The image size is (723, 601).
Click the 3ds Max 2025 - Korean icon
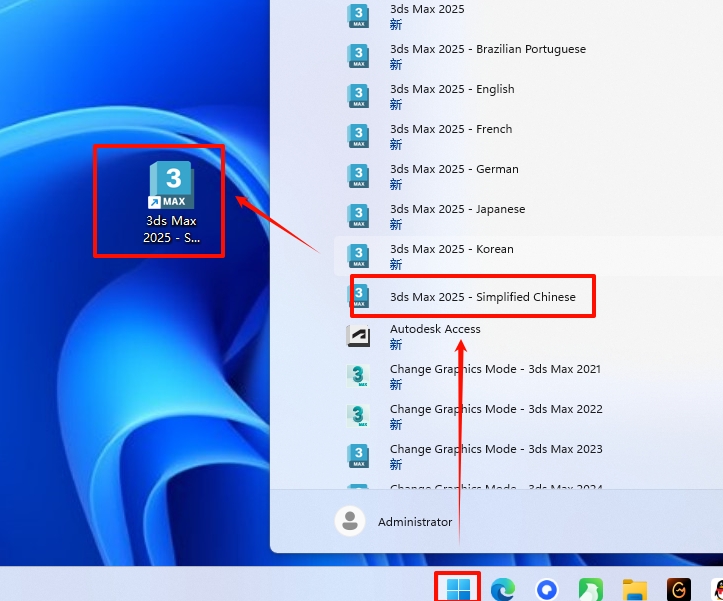tap(358, 256)
